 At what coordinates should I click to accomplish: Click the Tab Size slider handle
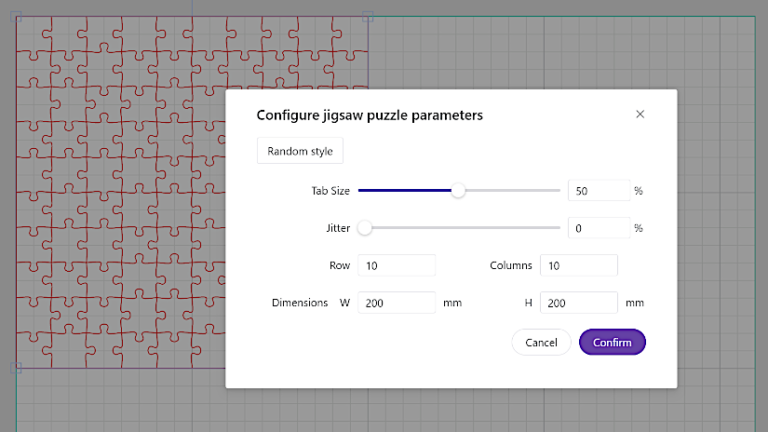458,190
